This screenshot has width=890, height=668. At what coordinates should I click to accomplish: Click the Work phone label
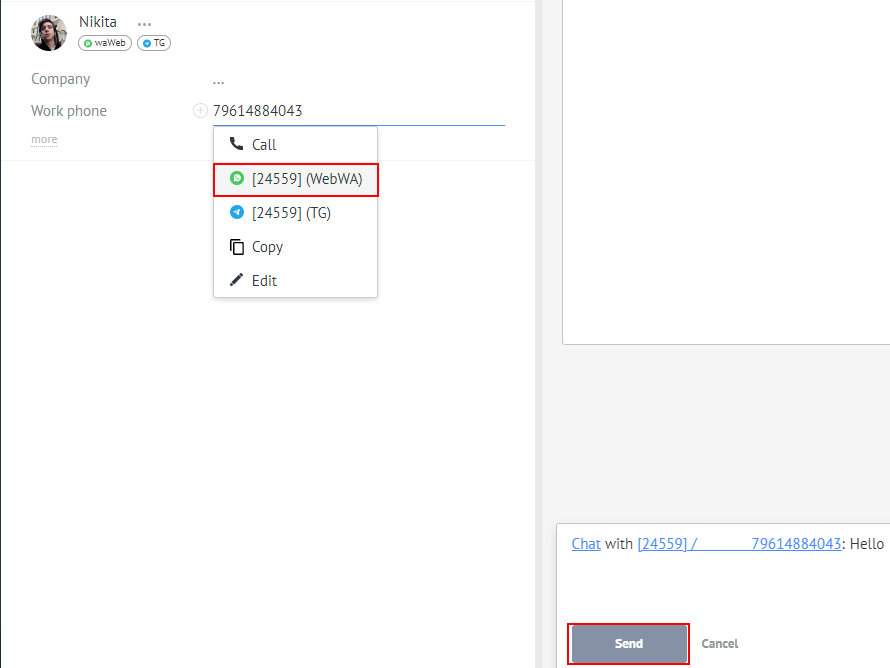point(69,111)
